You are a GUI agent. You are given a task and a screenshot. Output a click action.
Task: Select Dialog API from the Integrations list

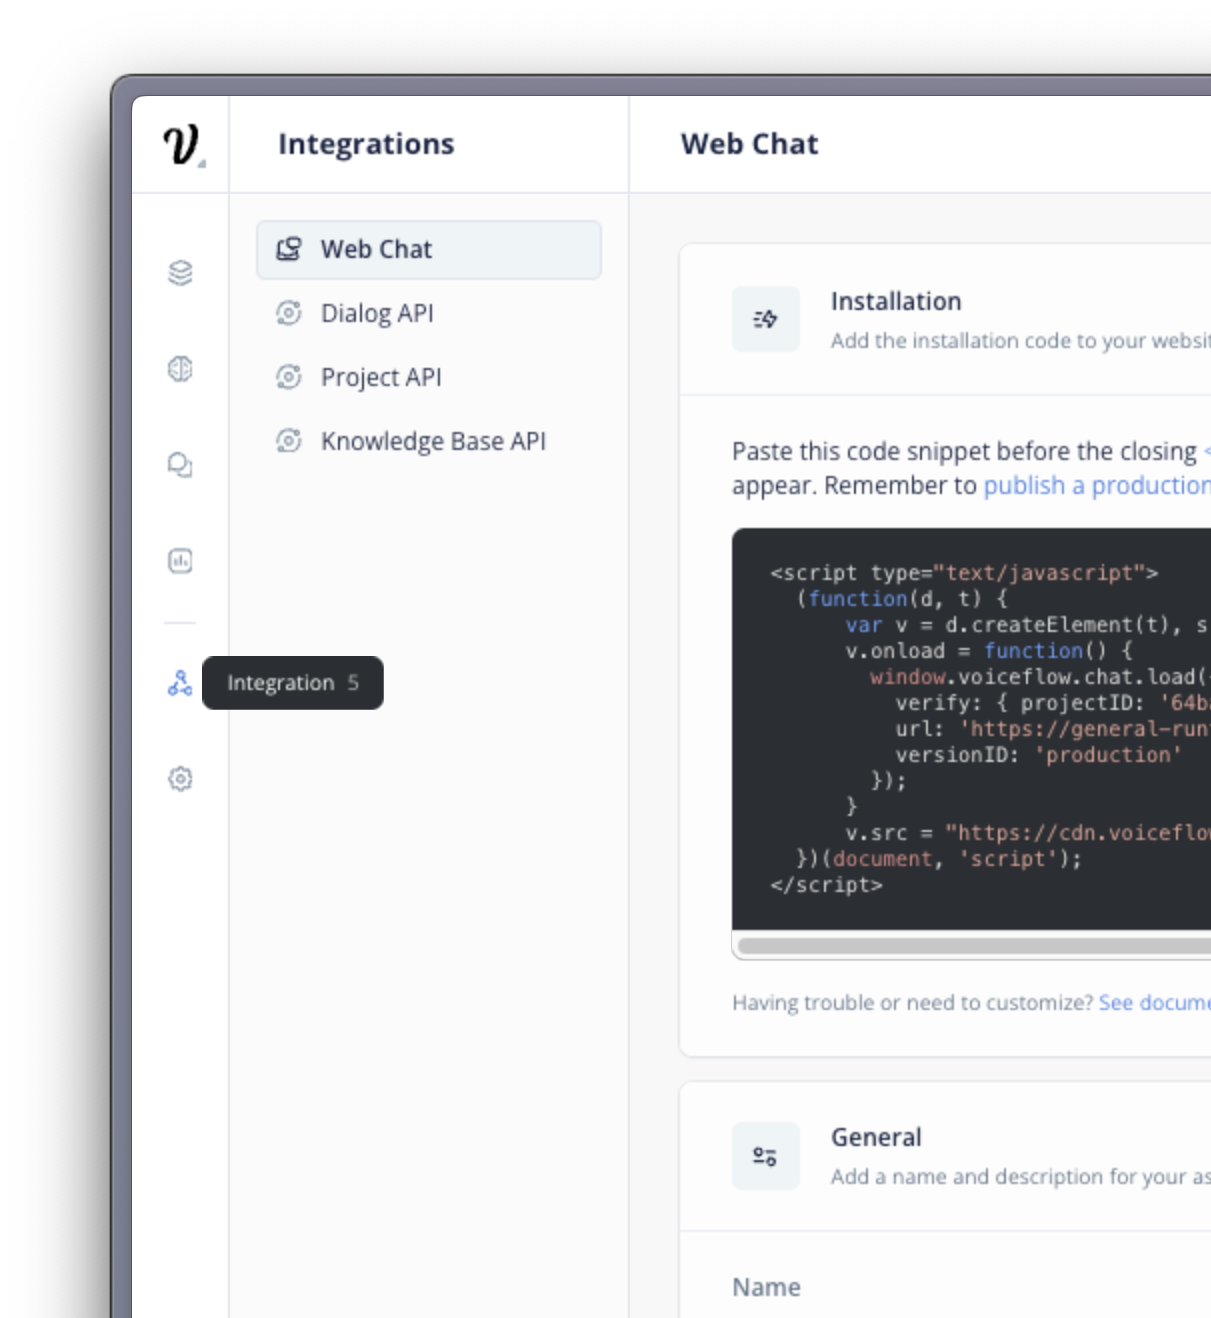[x=377, y=313]
